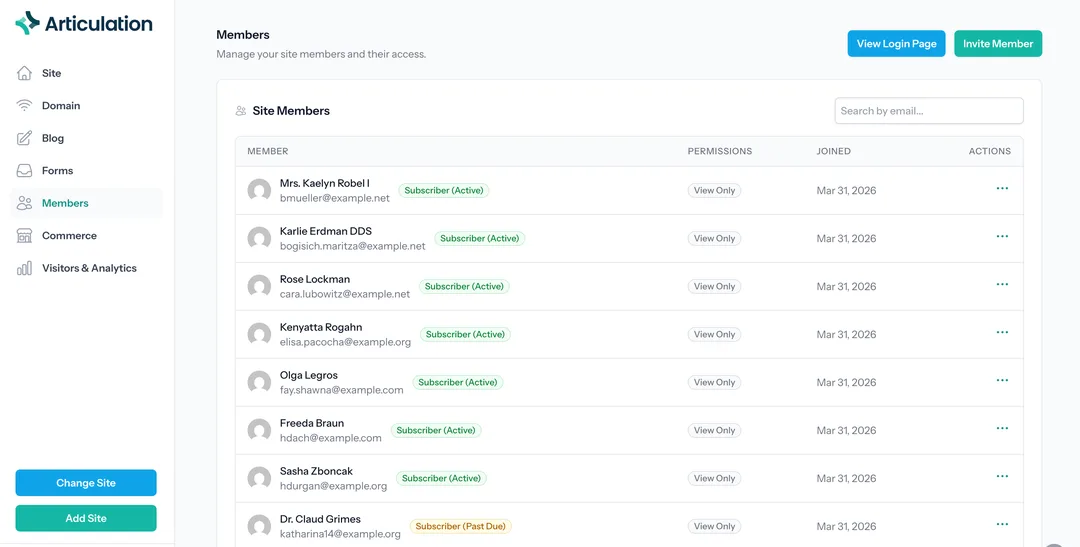Open actions menu for Mrs. Kaelyn Robel I

click(x=1002, y=189)
